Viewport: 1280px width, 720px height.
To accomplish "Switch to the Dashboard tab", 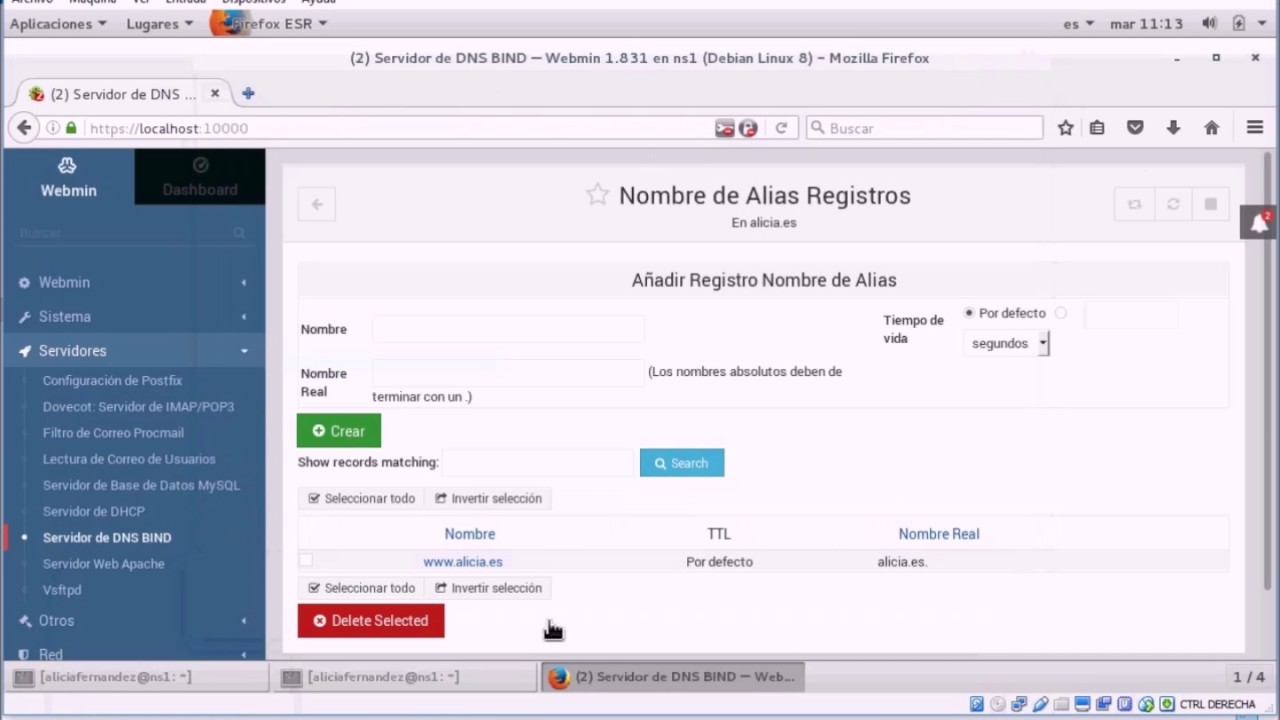I will [200, 176].
